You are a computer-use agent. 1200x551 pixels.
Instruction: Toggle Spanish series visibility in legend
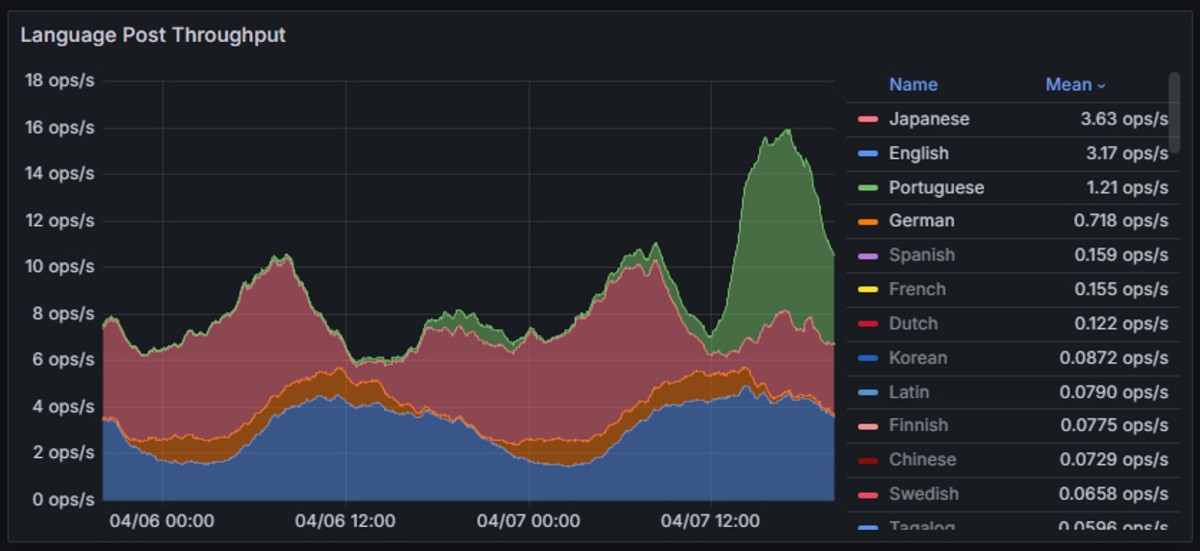tap(921, 255)
